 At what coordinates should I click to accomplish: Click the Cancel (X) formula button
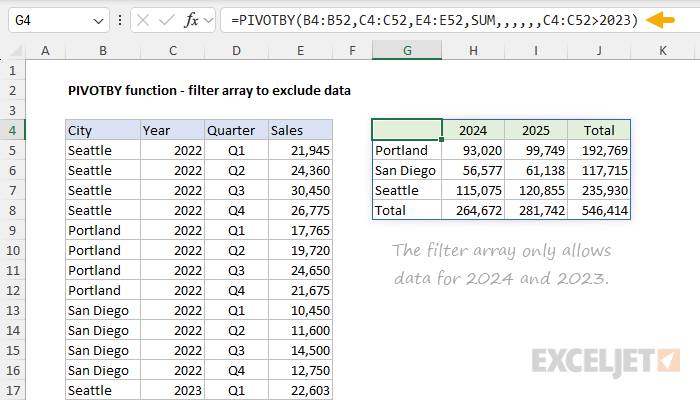point(143,21)
